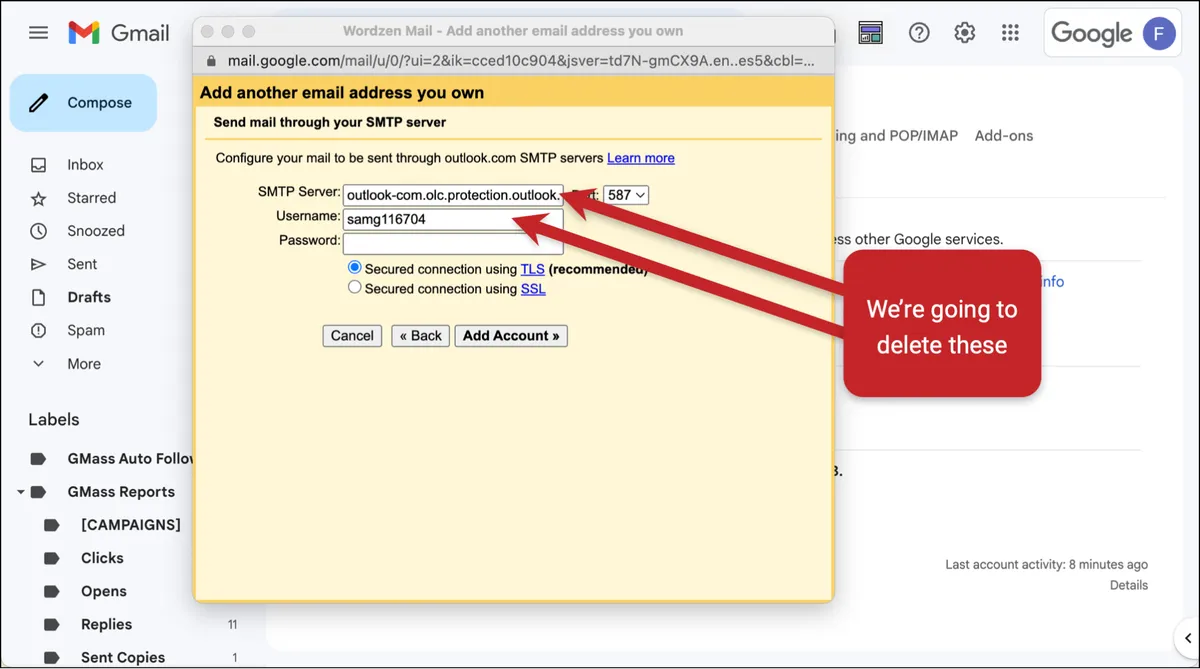Open the Spam folder

[x=86, y=330]
